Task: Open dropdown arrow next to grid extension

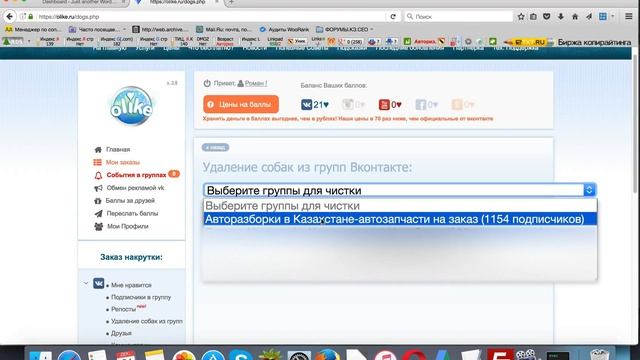Action: coord(613,16)
